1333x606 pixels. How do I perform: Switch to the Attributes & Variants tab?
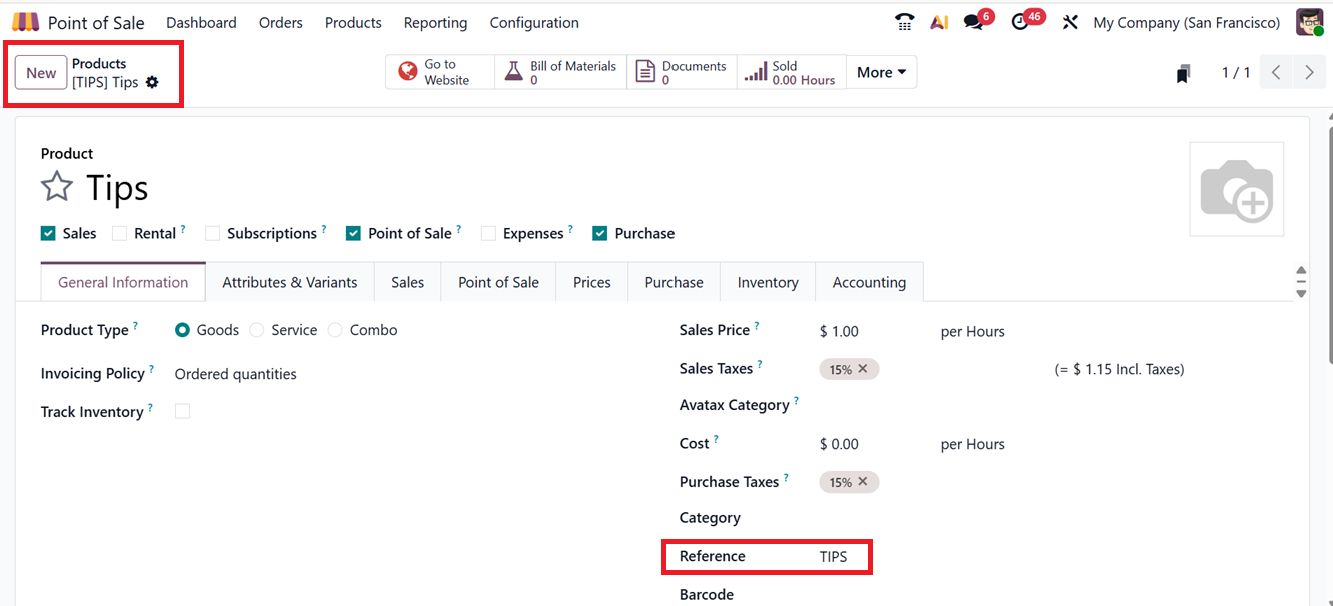point(289,282)
